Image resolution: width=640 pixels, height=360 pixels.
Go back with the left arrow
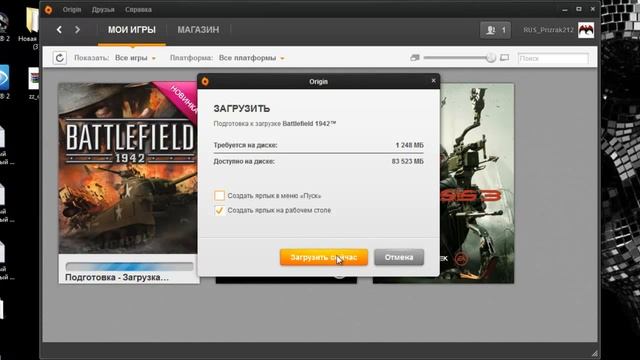point(59,29)
